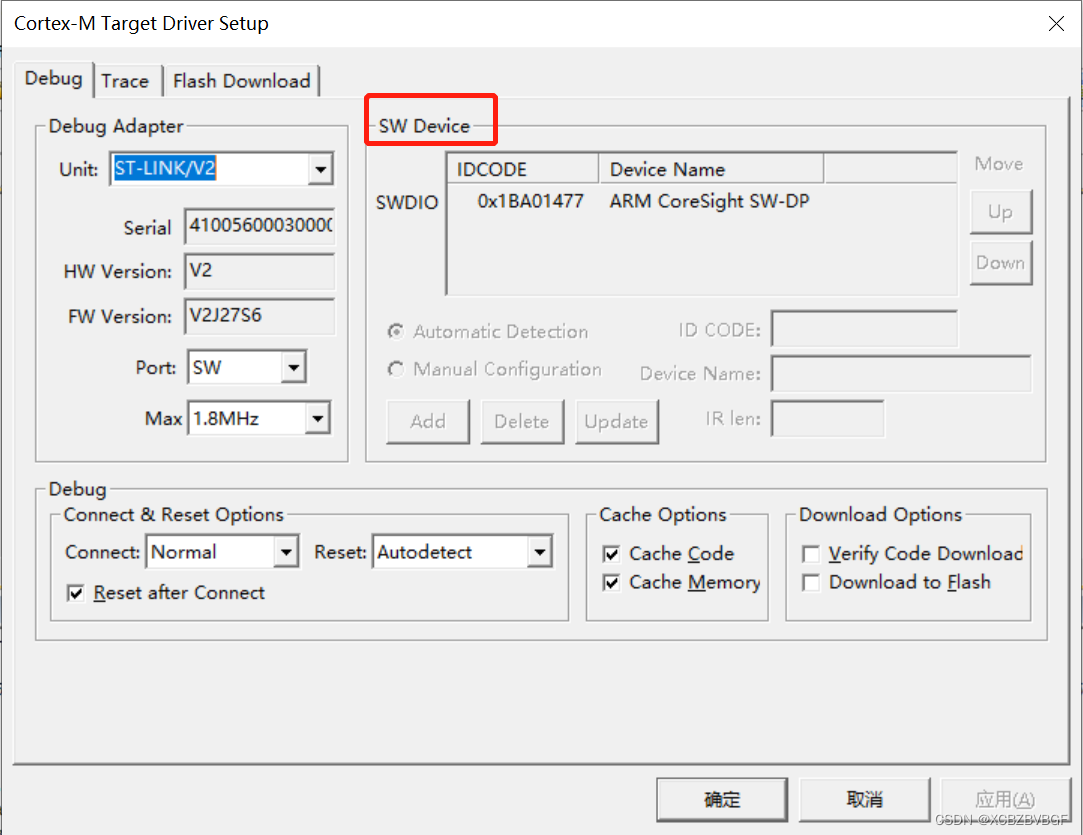Move device Down button

tap(1001, 262)
